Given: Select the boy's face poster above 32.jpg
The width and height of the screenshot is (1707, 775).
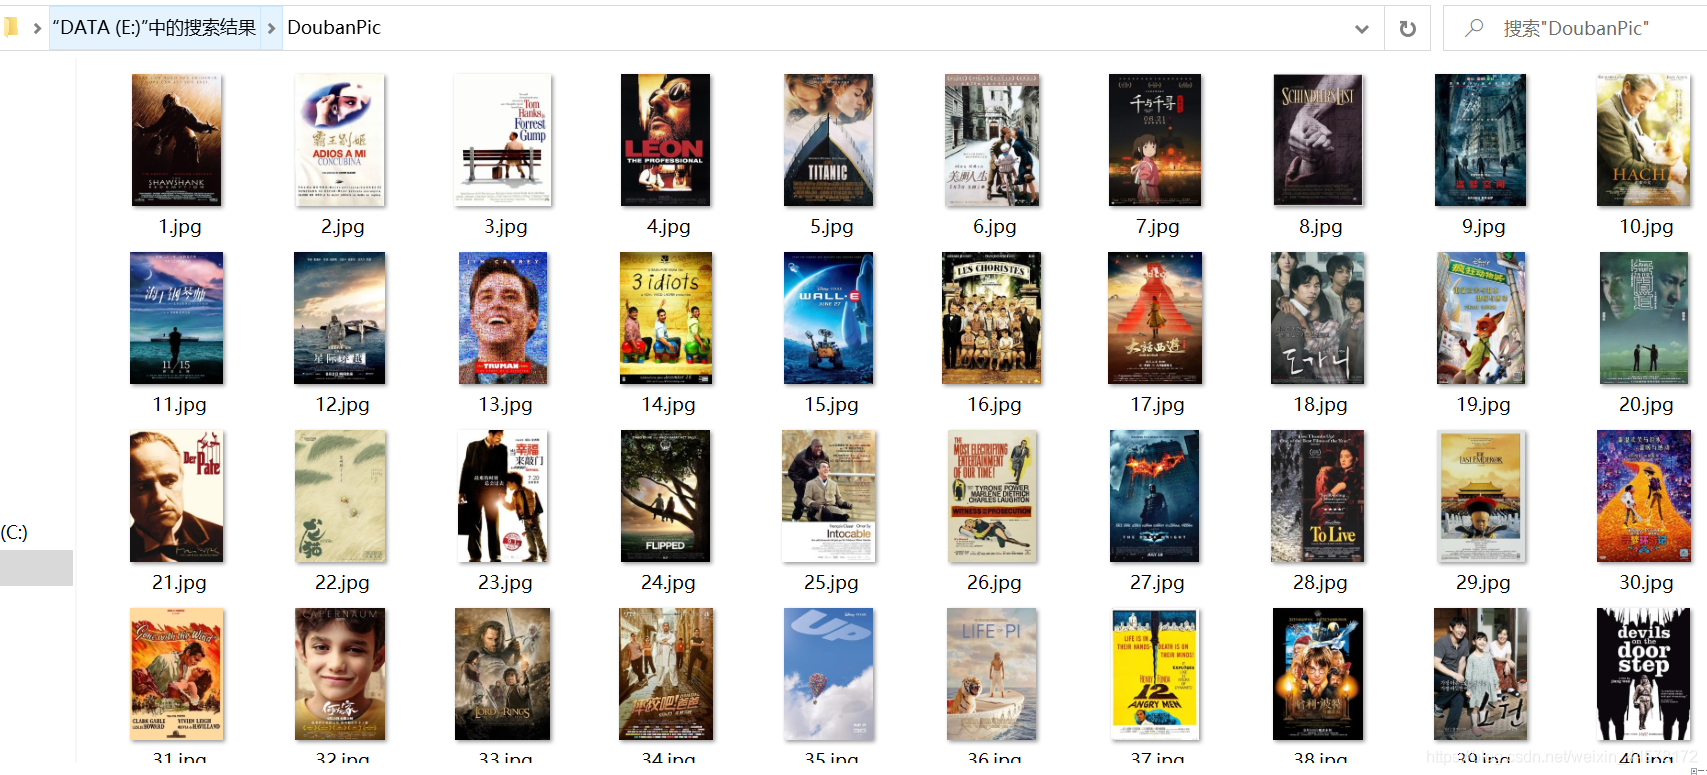Looking at the screenshot, I should [x=340, y=674].
